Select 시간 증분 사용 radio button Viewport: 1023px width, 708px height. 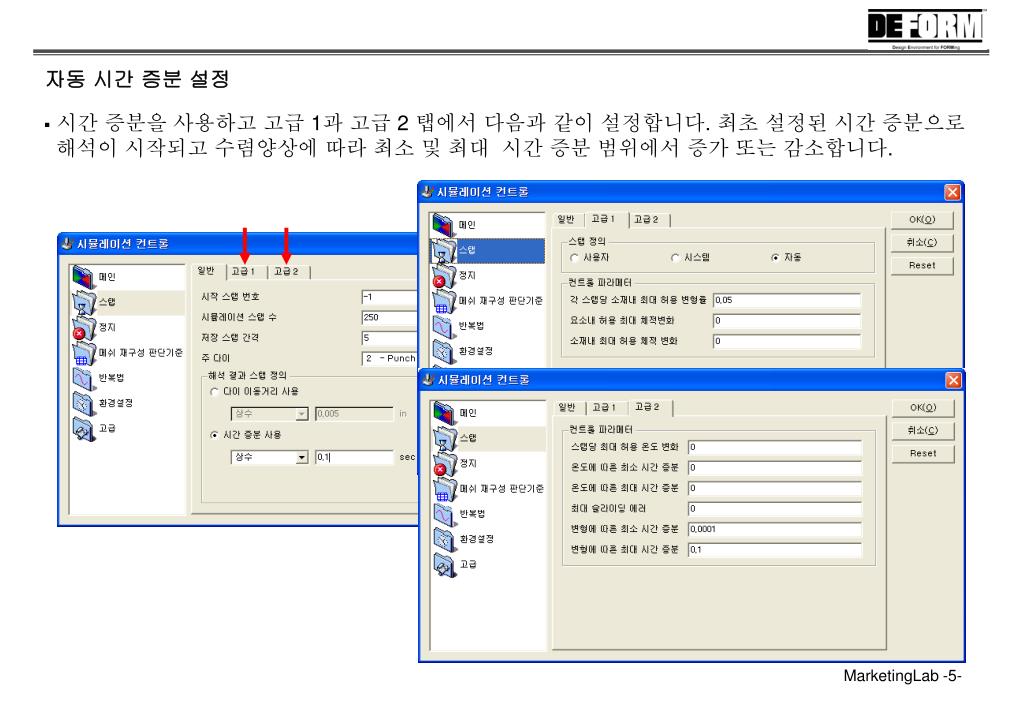pos(214,435)
